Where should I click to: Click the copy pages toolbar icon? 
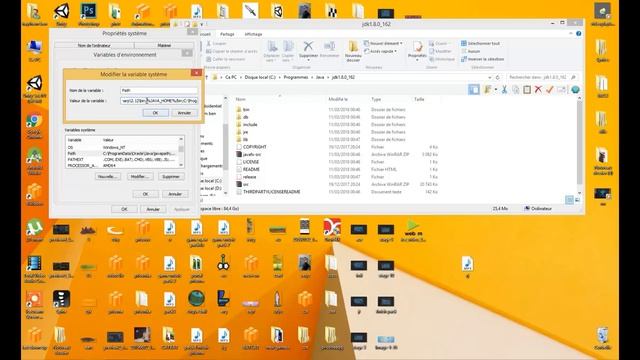pyautogui.click(x=516, y=89)
